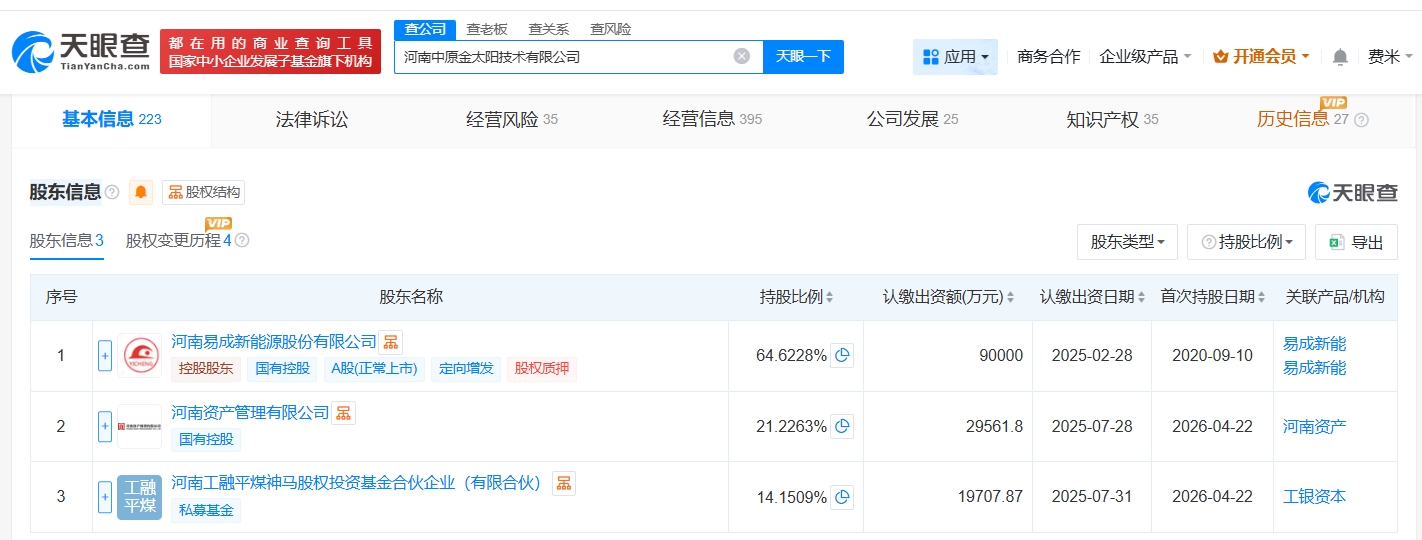
Task: Click orange alert bell beside 股东信息 heading
Action: pos(141,192)
